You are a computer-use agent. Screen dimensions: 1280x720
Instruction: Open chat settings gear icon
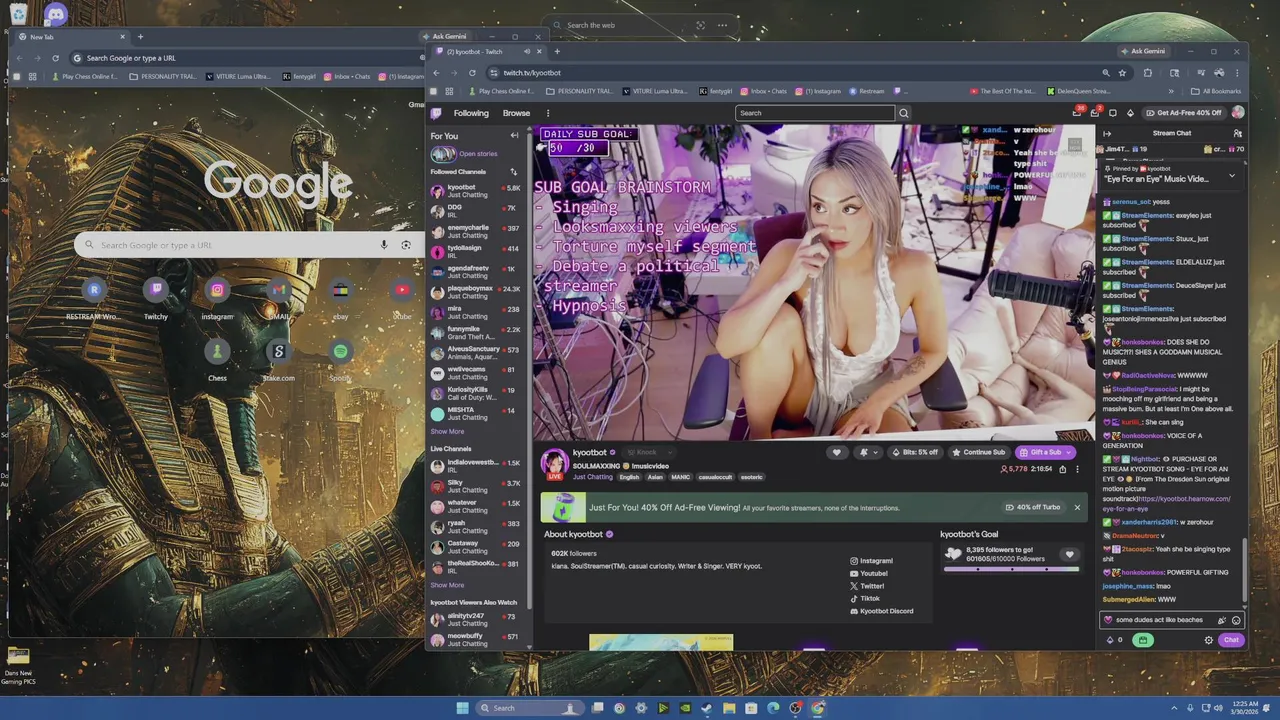click(x=1208, y=640)
